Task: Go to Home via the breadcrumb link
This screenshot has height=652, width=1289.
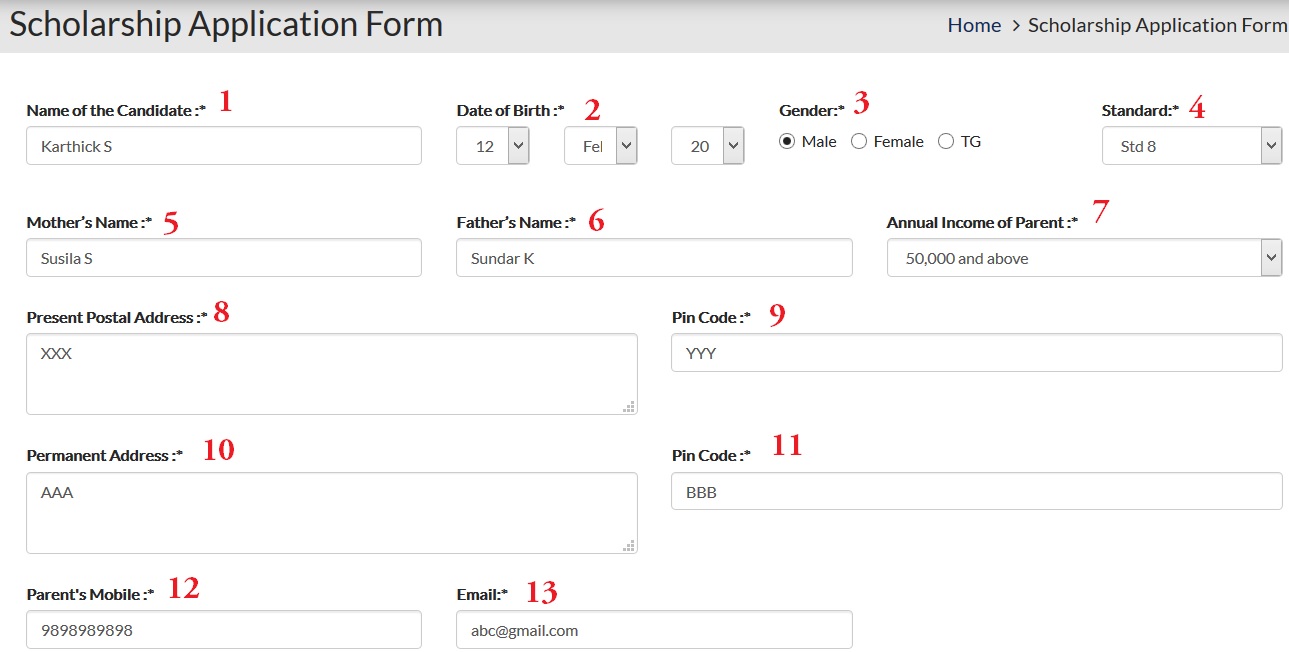Action: pyautogui.click(x=974, y=26)
